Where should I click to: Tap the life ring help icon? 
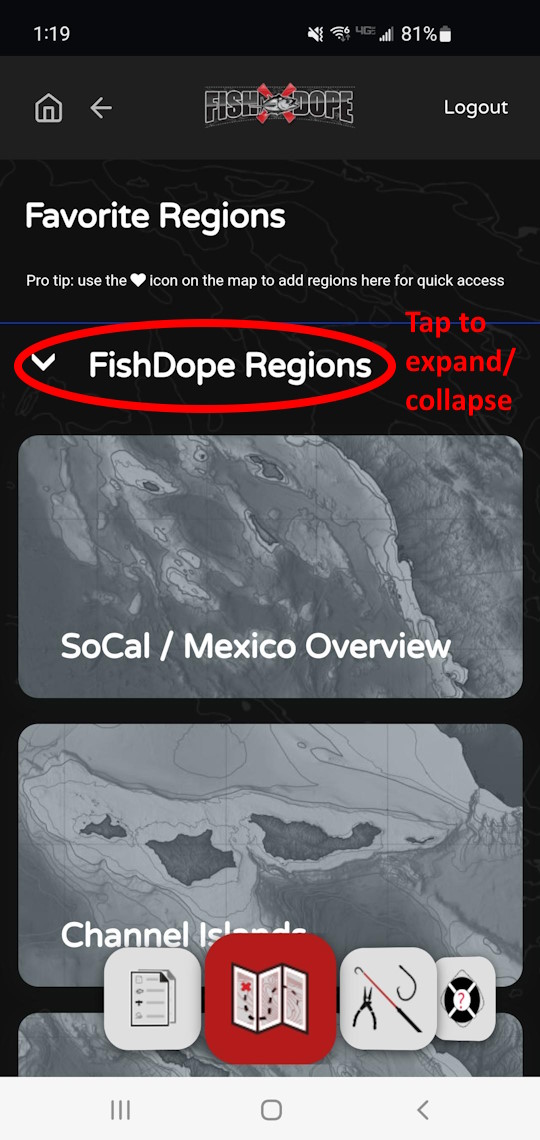[x=465, y=998]
